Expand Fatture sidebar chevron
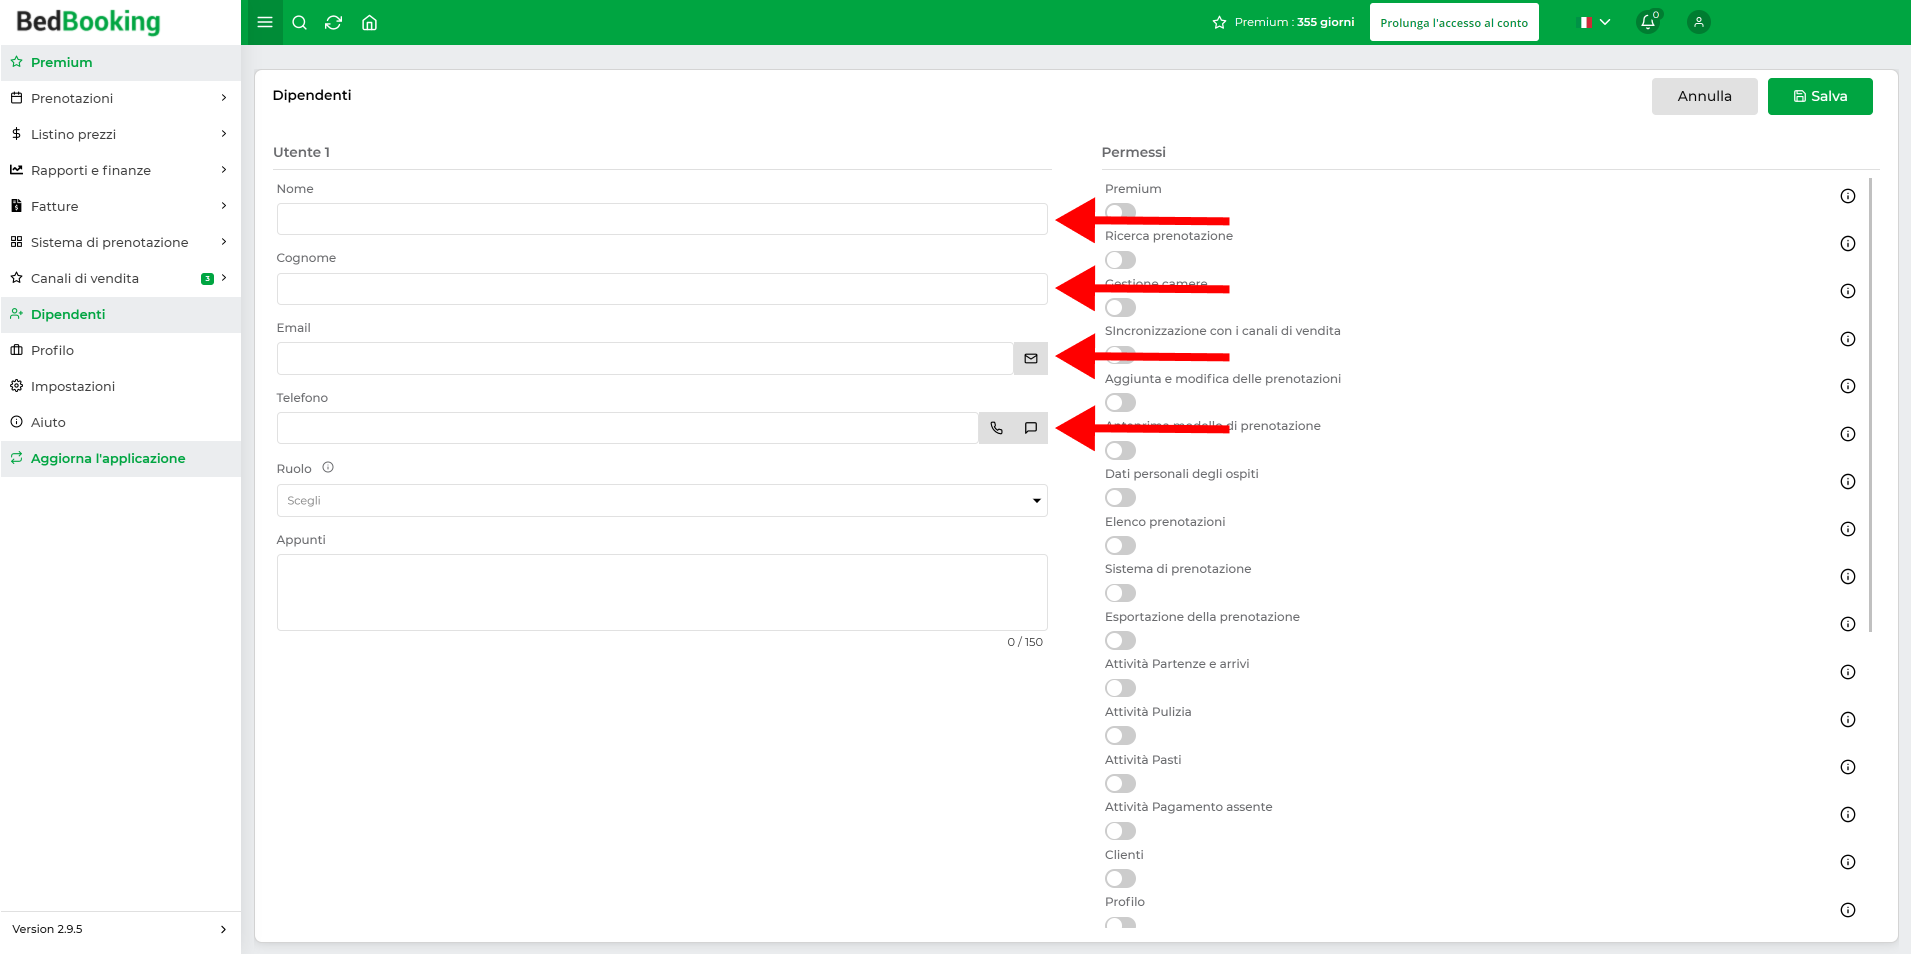The width and height of the screenshot is (1911, 954). pos(224,206)
